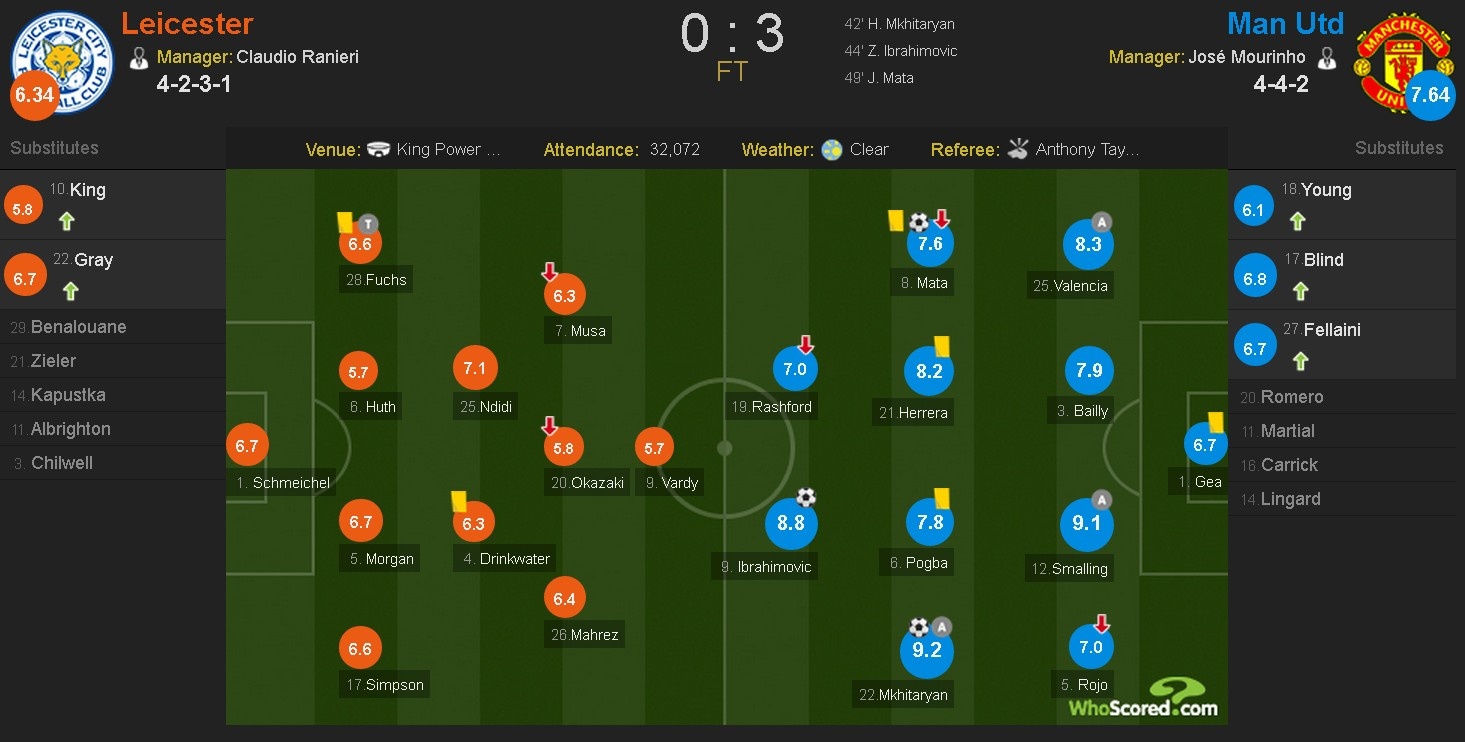1465x742 pixels.
Task: Click Leicester's 6.34 team rating badge
Action: point(34,96)
